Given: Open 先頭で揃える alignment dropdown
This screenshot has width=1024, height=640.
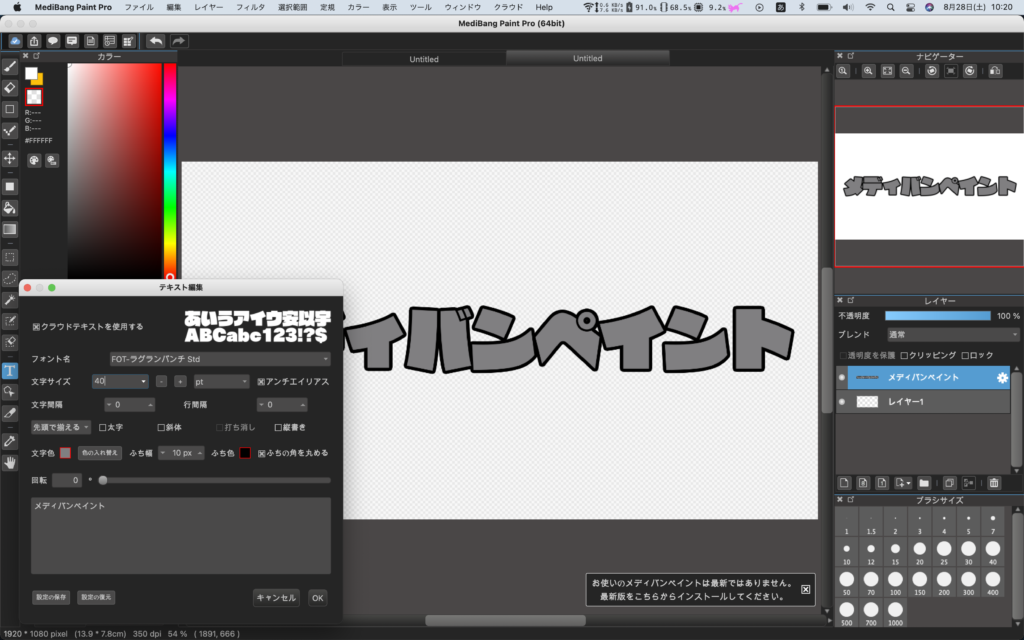Looking at the screenshot, I should 61,427.
